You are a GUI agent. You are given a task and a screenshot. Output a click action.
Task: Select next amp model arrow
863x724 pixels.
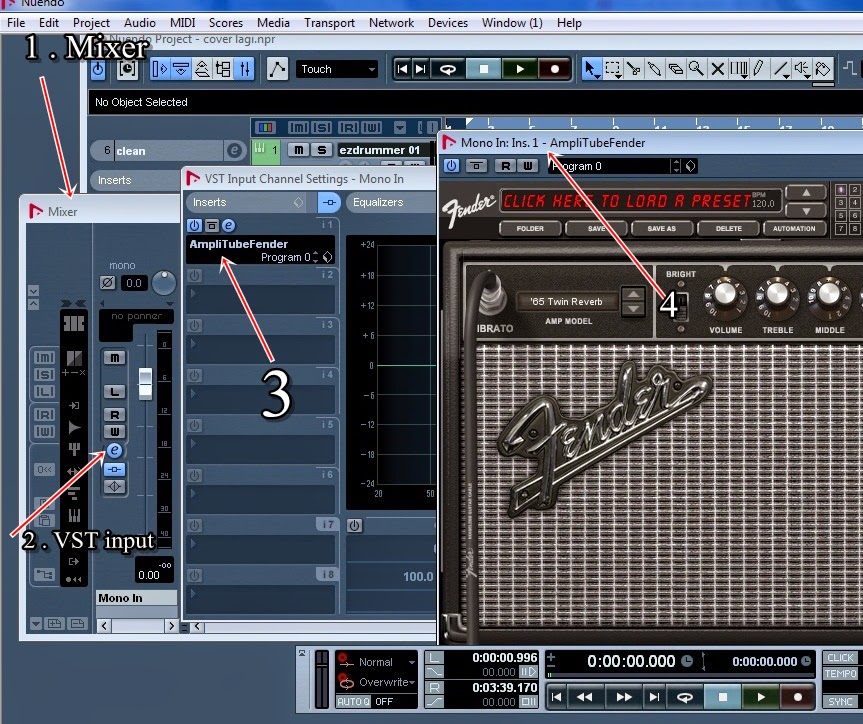click(633, 309)
